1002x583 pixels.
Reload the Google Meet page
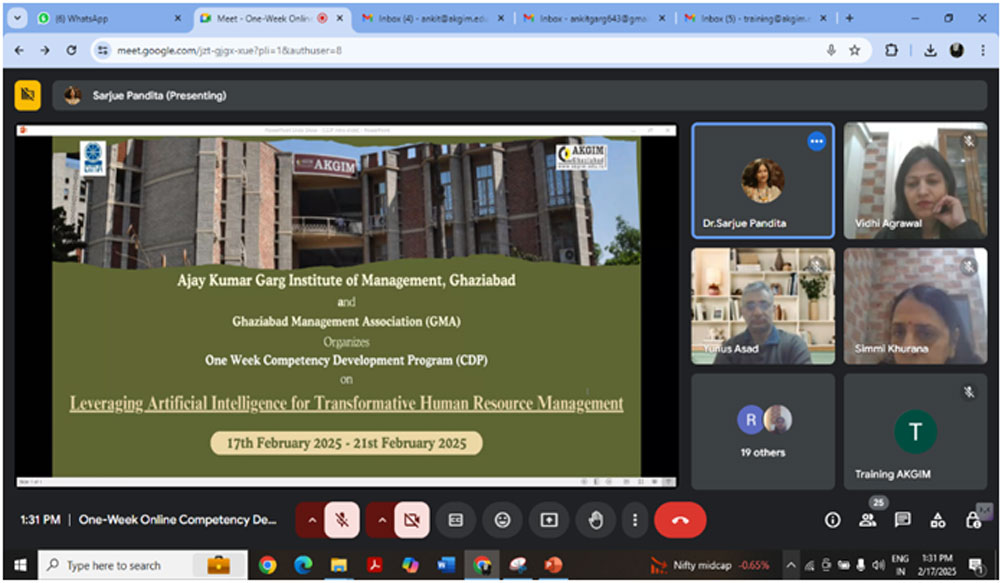coord(71,51)
